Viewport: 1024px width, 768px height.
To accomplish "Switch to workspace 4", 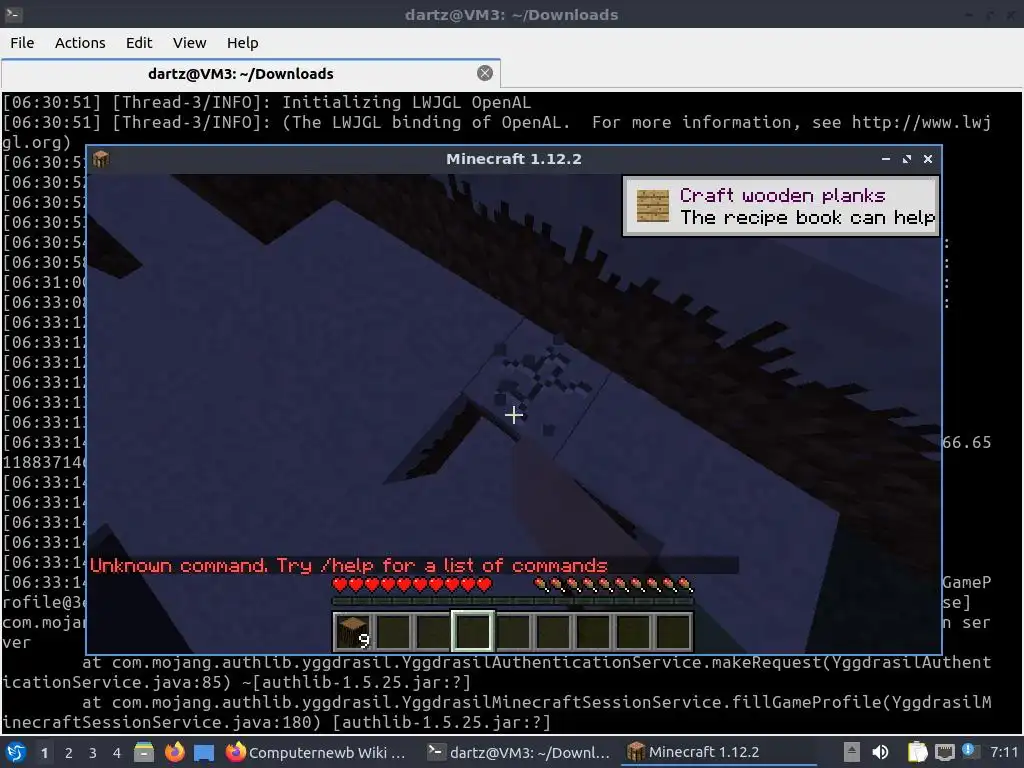I will pos(117,753).
